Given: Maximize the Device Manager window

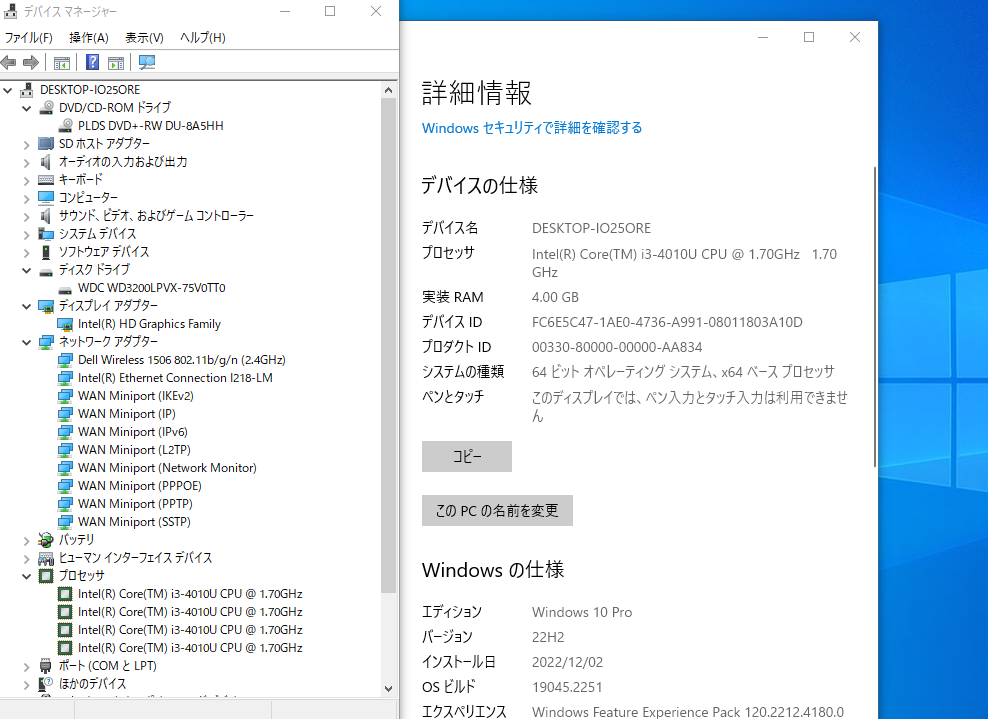Looking at the screenshot, I should pos(330,11).
